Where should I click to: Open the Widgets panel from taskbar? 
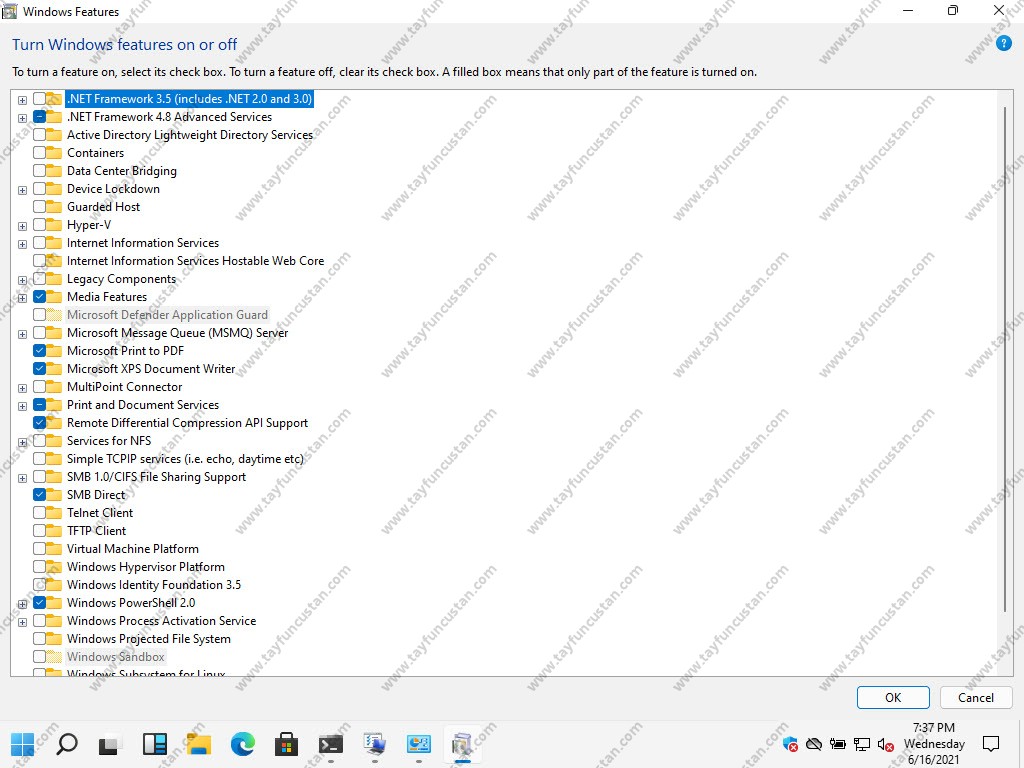pos(154,744)
